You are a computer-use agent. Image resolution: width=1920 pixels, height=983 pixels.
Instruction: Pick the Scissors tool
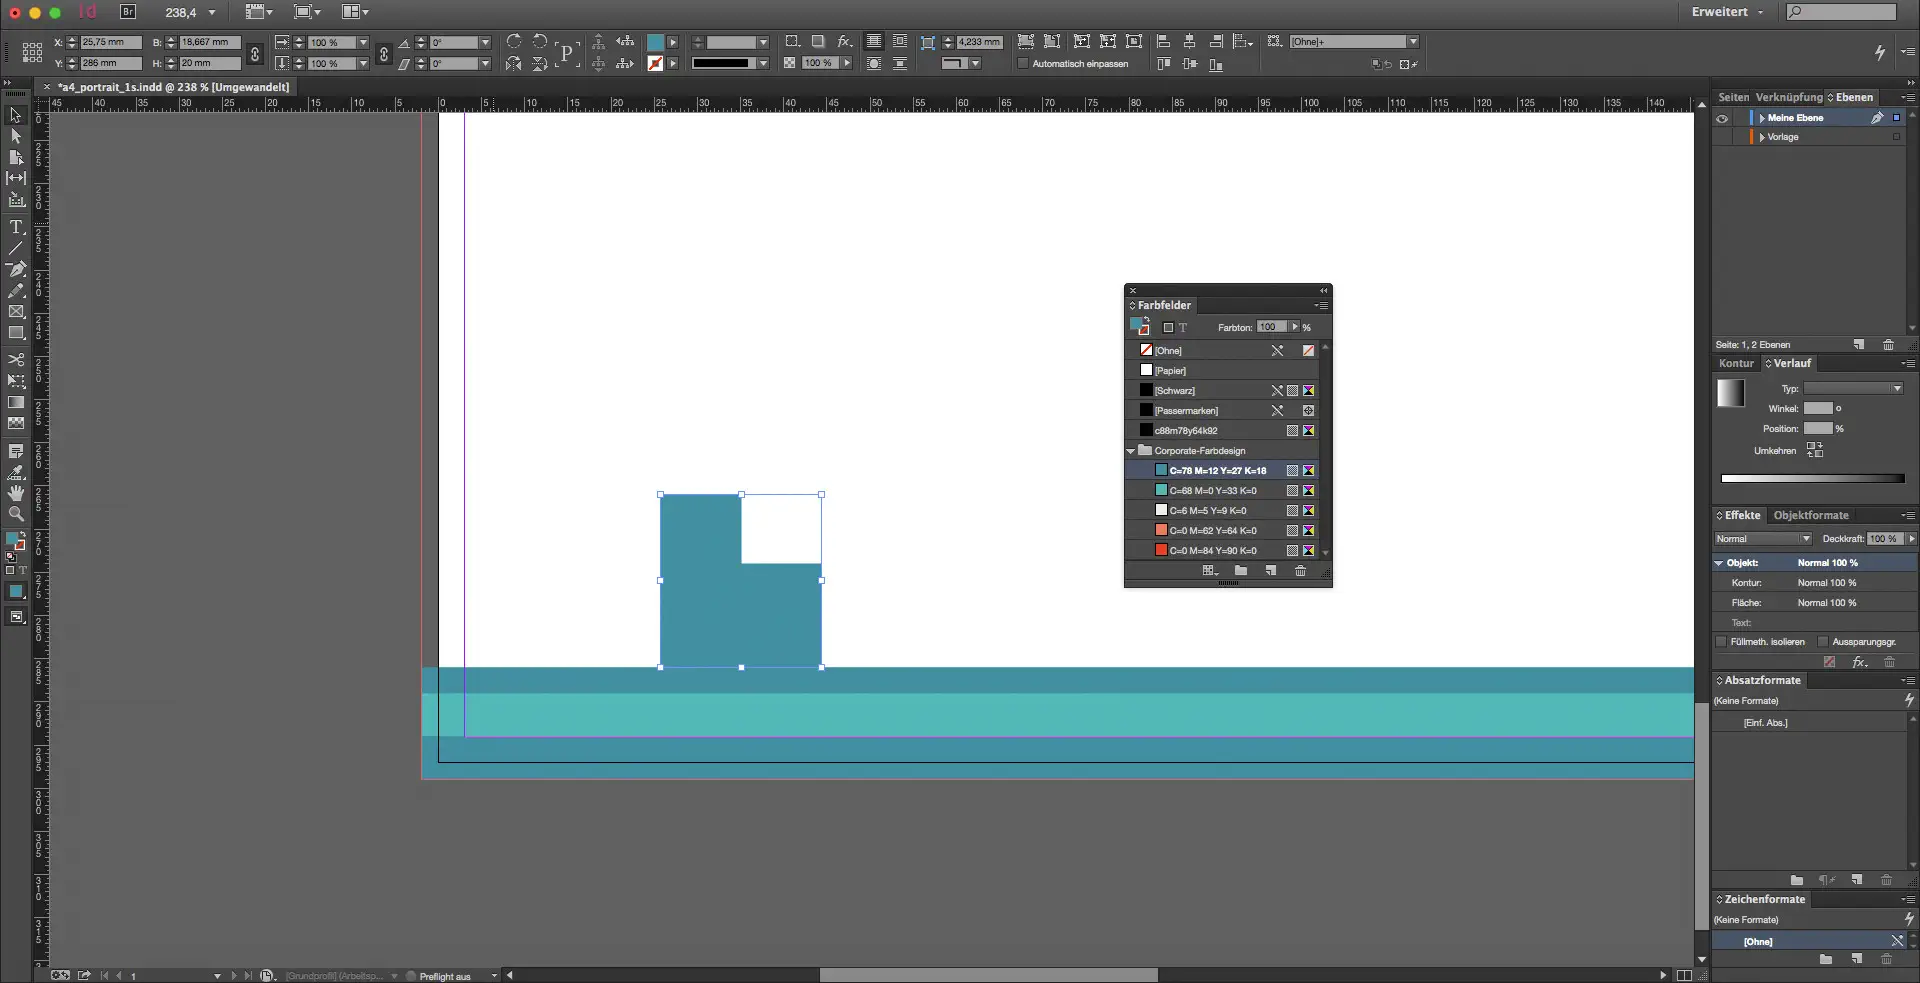point(16,360)
